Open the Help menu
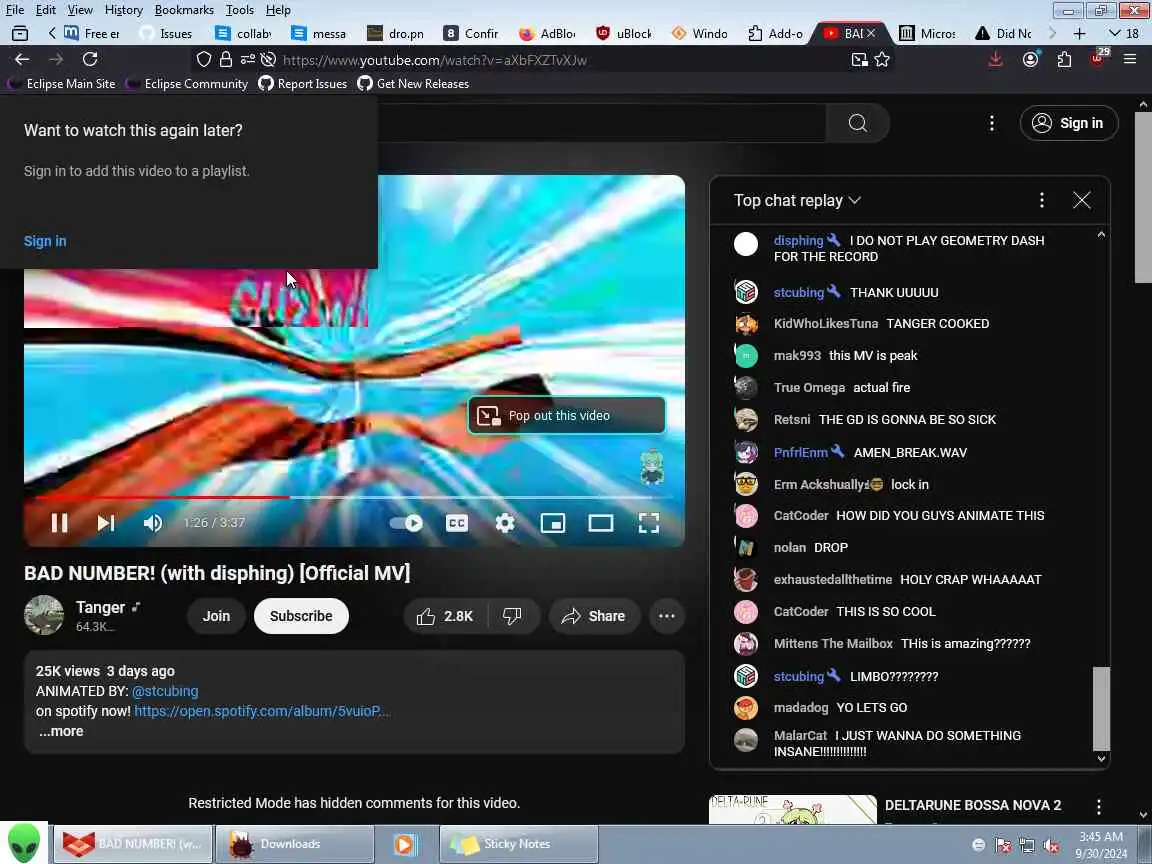1152x864 pixels. pyautogui.click(x=278, y=10)
